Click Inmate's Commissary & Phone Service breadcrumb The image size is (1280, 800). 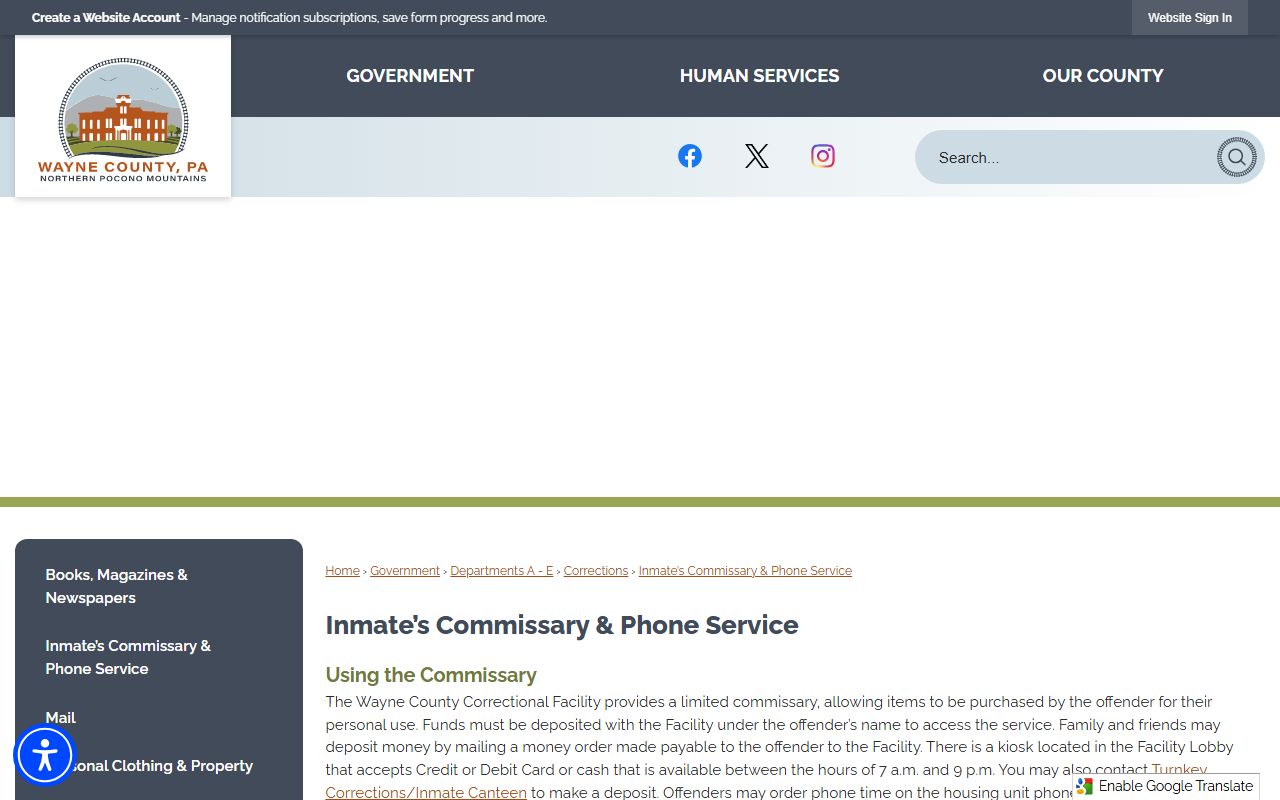click(x=745, y=571)
